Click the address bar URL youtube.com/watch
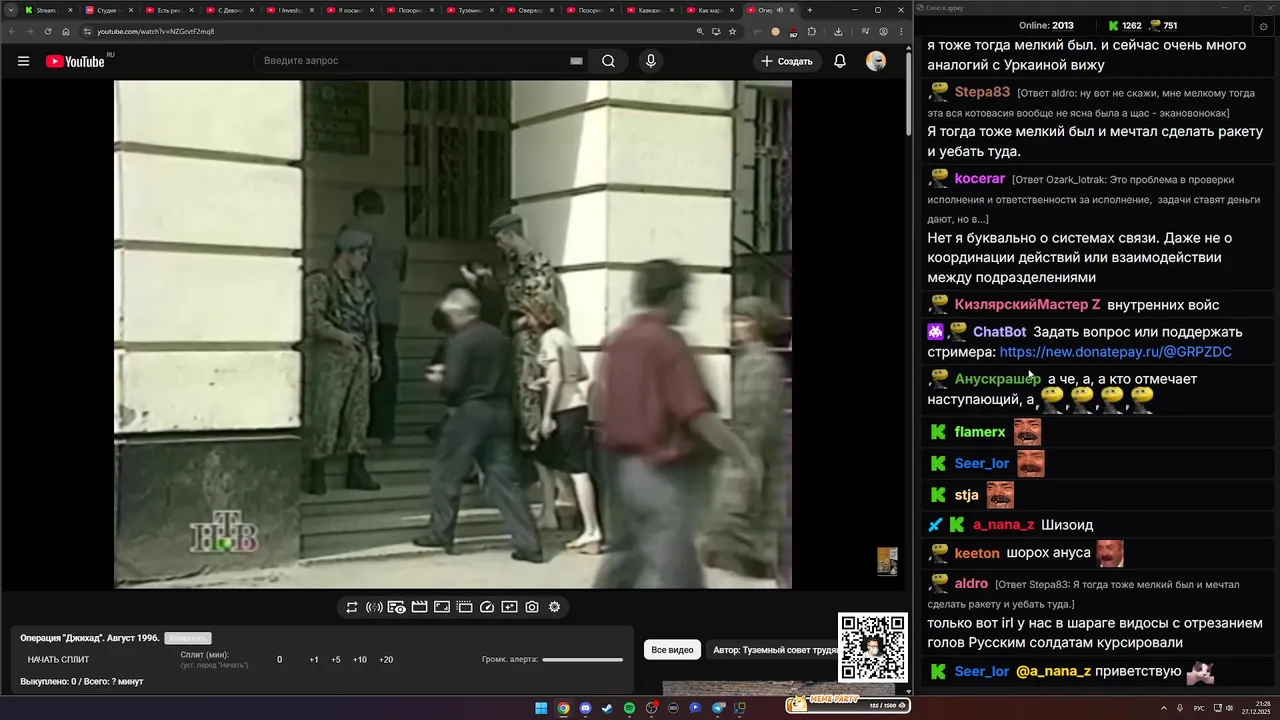1280x720 pixels. (155, 31)
